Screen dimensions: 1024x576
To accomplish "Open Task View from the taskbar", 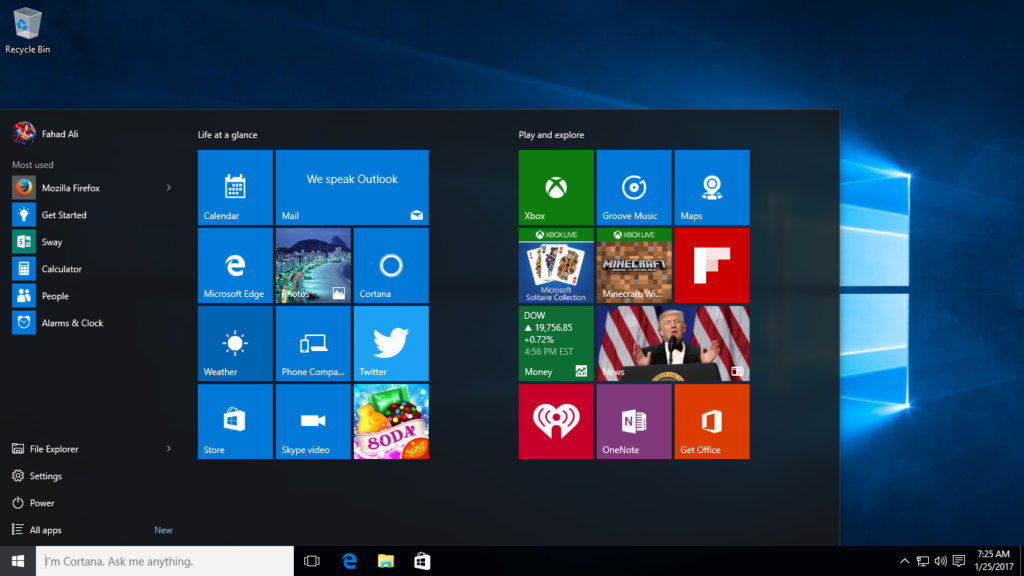I will click(311, 560).
